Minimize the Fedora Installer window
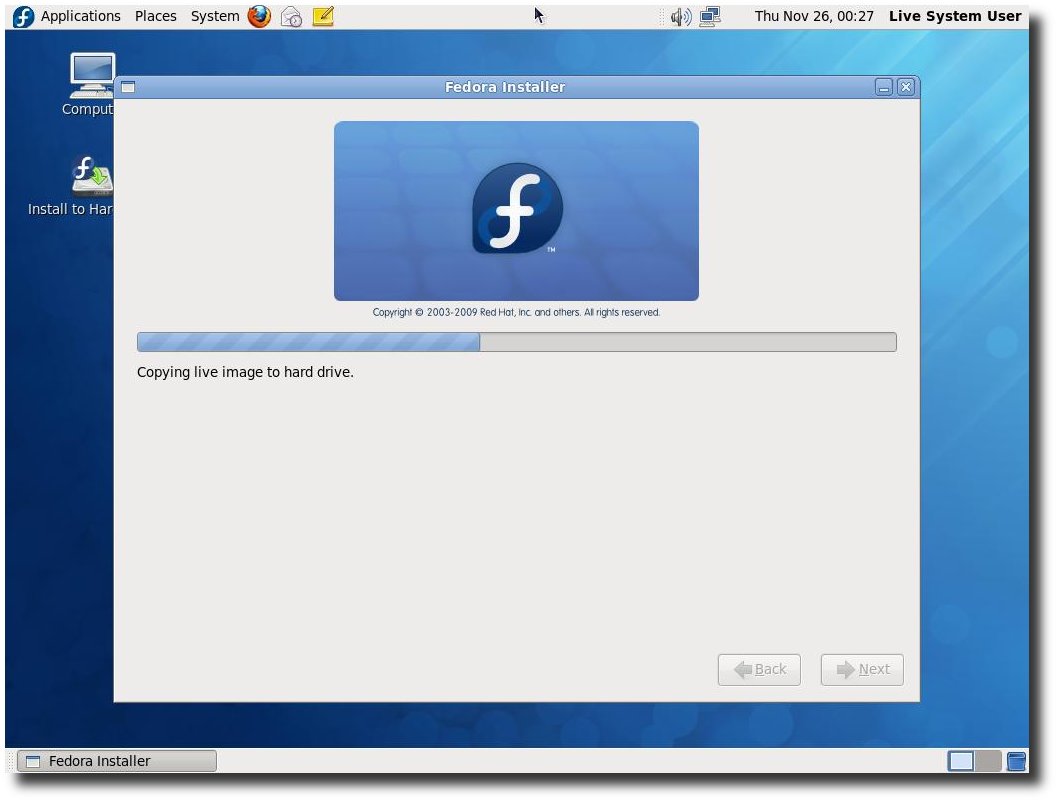Viewport: 1058px width, 802px height. pyautogui.click(x=884, y=87)
